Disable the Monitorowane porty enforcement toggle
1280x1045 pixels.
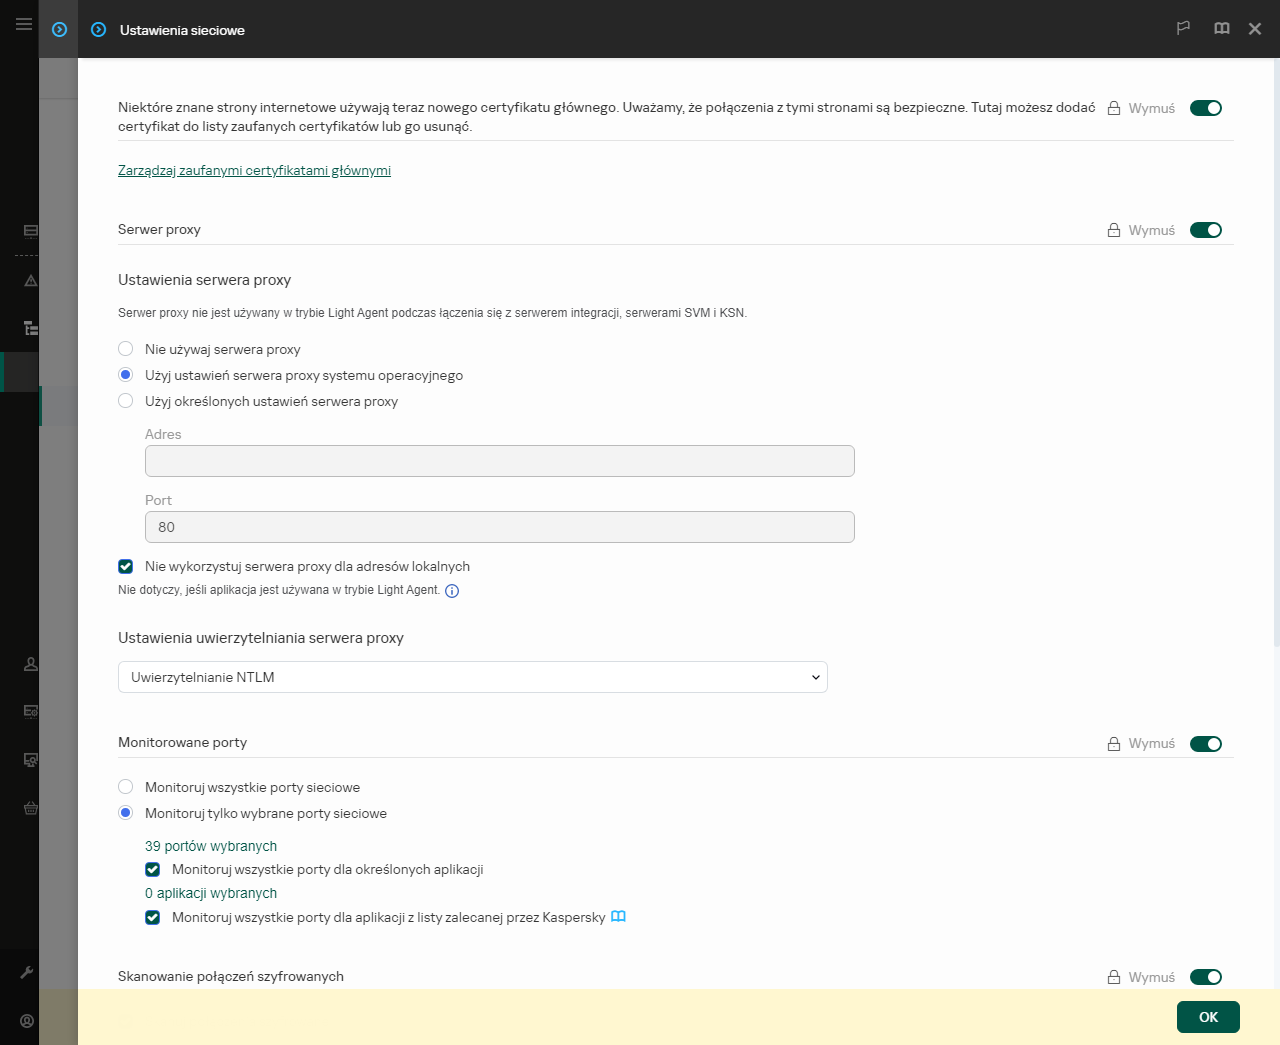pyautogui.click(x=1206, y=743)
